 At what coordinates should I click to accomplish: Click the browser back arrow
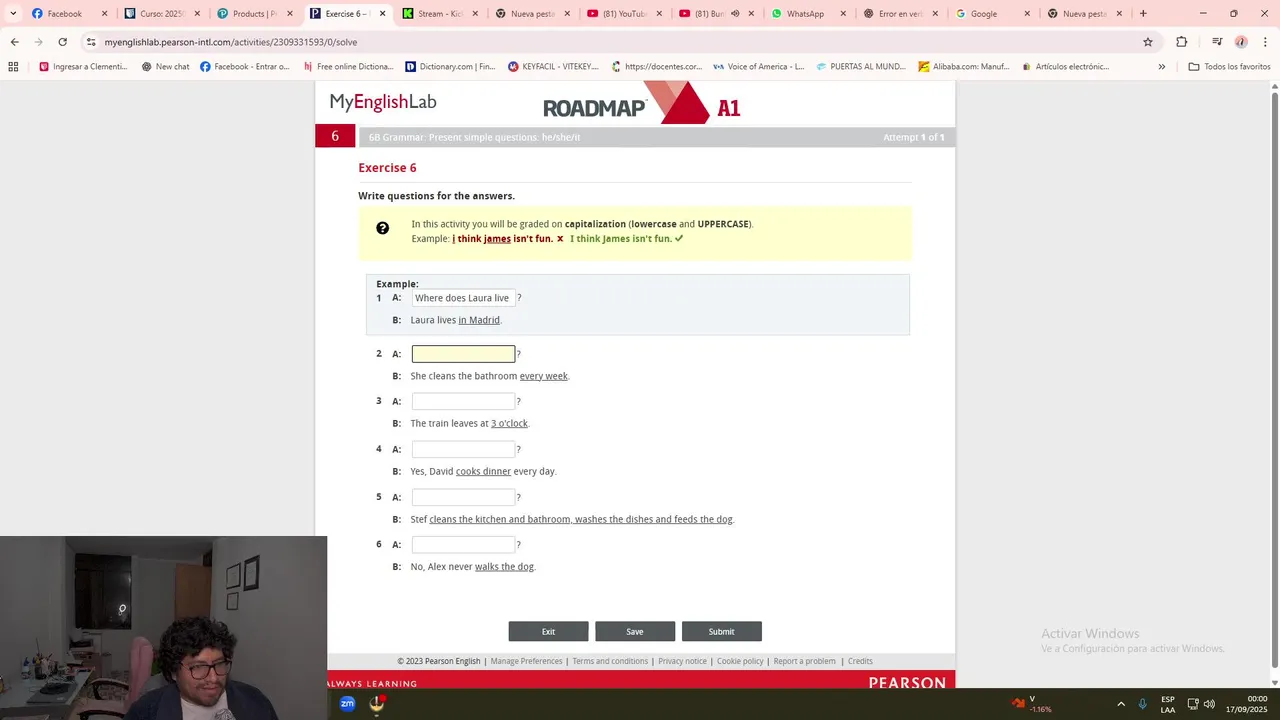pyautogui.click(x=14, y=42)
